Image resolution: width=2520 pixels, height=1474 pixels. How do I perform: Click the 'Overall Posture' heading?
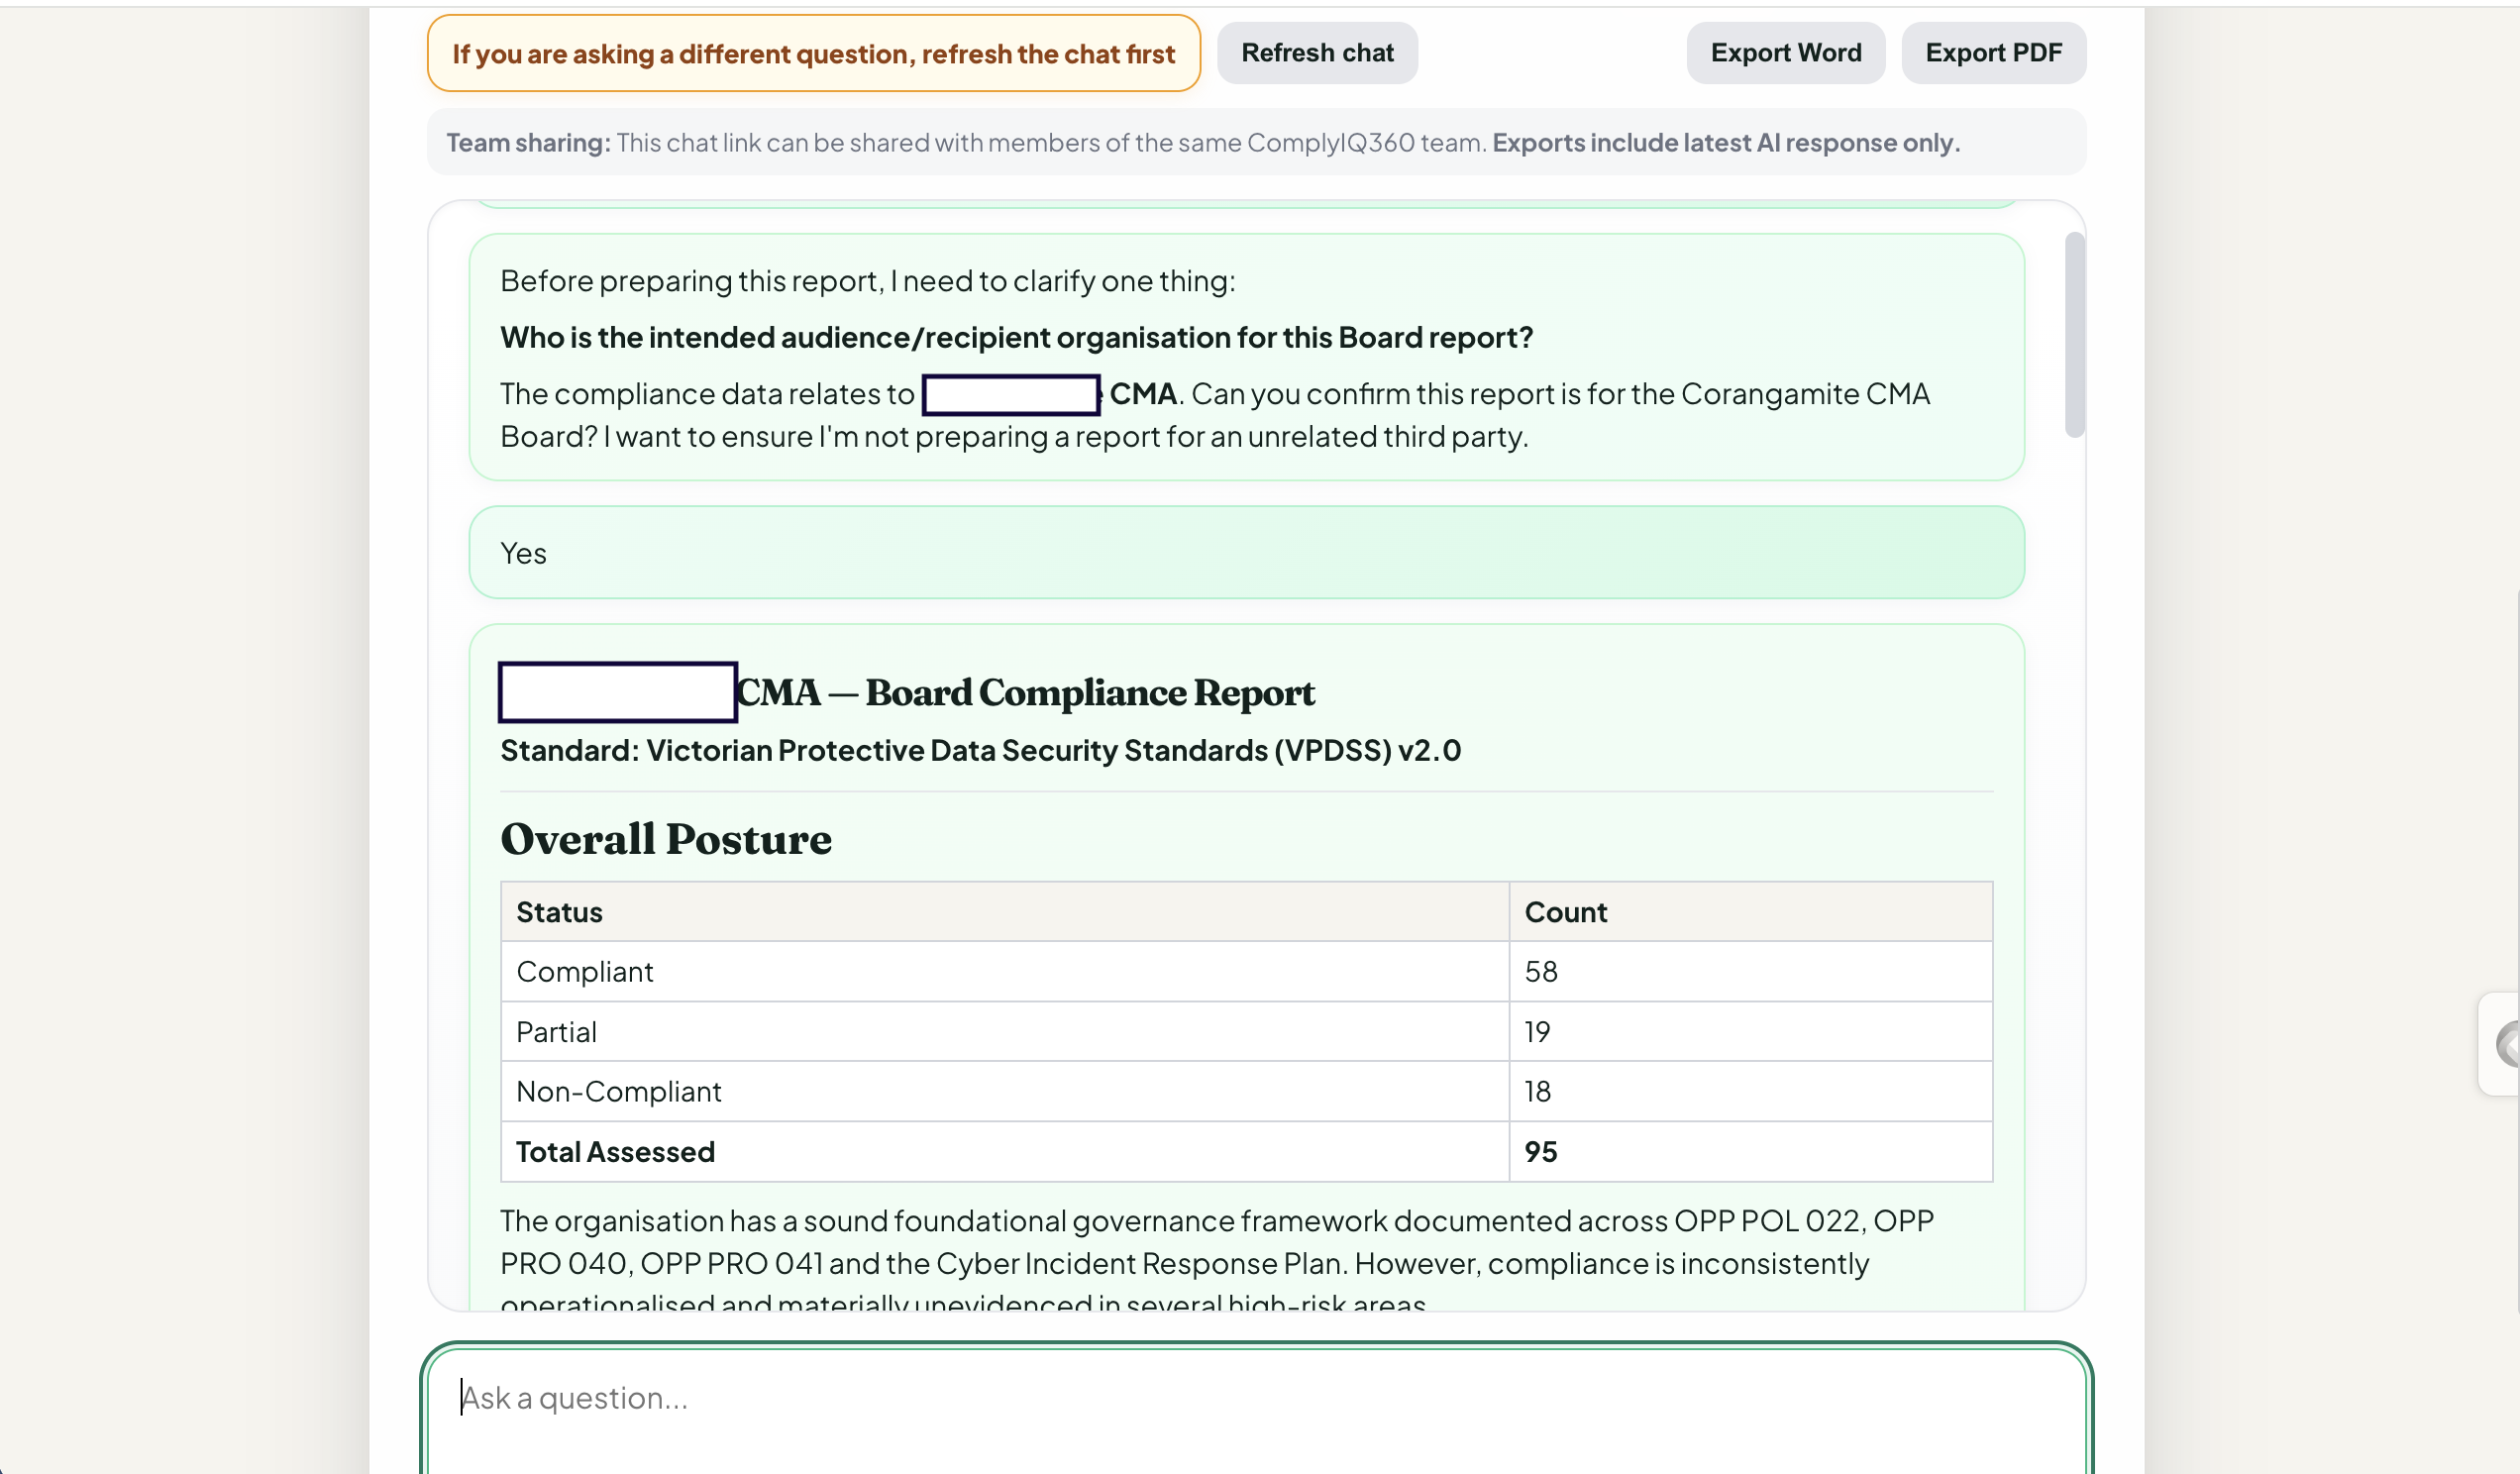[666, 839]
